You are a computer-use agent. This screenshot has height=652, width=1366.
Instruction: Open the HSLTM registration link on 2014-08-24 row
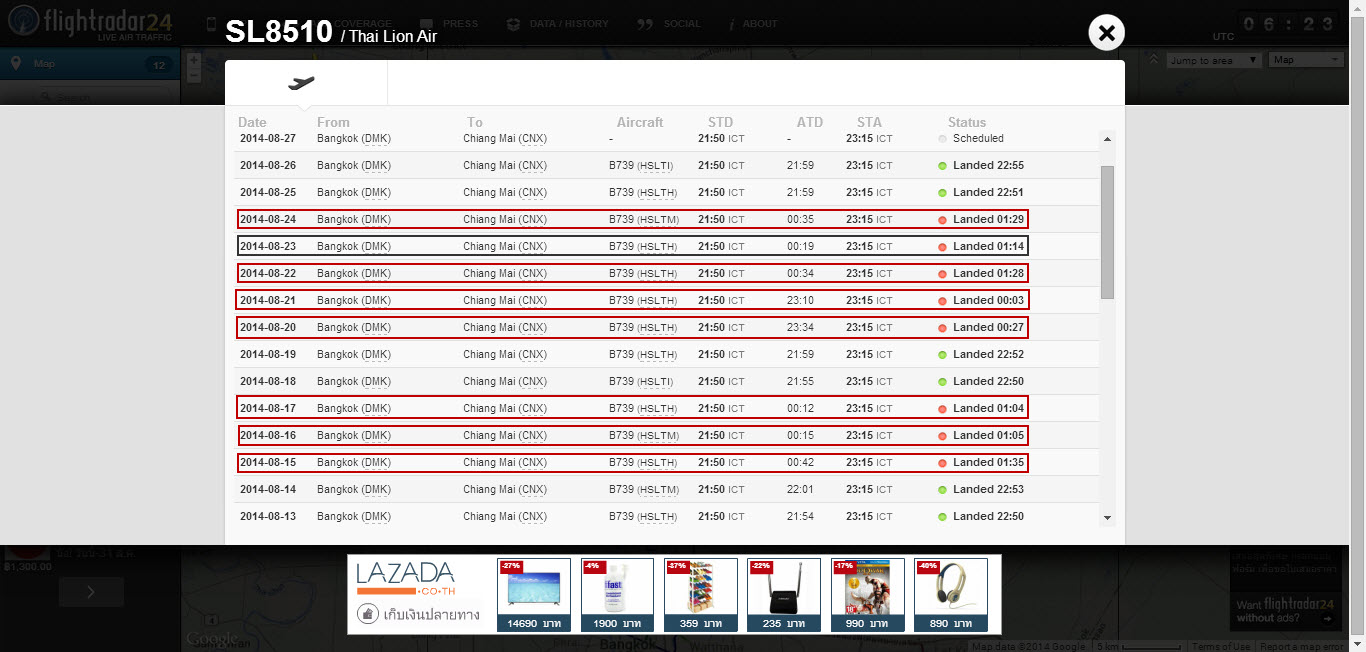658,219
